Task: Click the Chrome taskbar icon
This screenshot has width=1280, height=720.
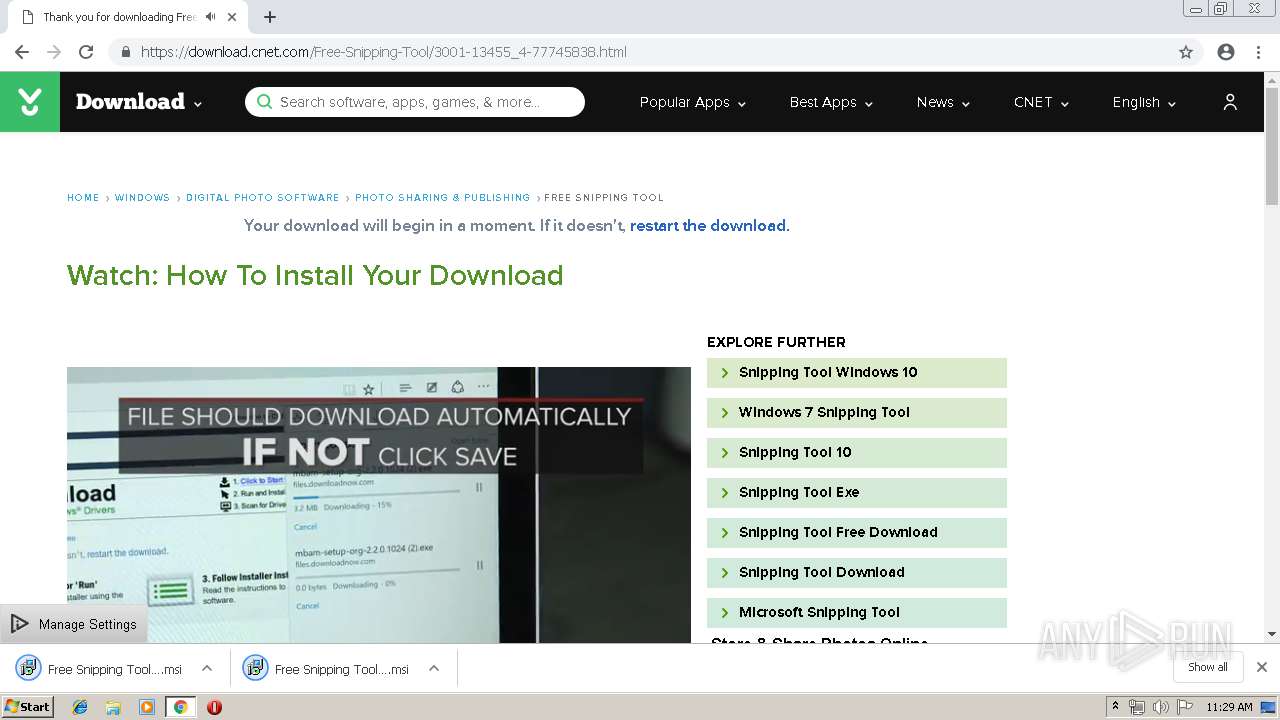Action: [180, 707]
